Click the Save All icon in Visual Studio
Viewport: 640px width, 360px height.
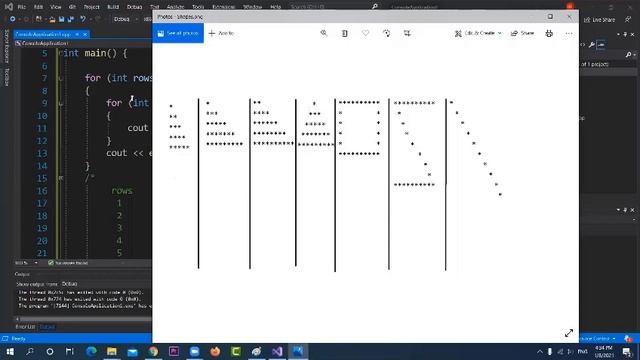(71, 19)
